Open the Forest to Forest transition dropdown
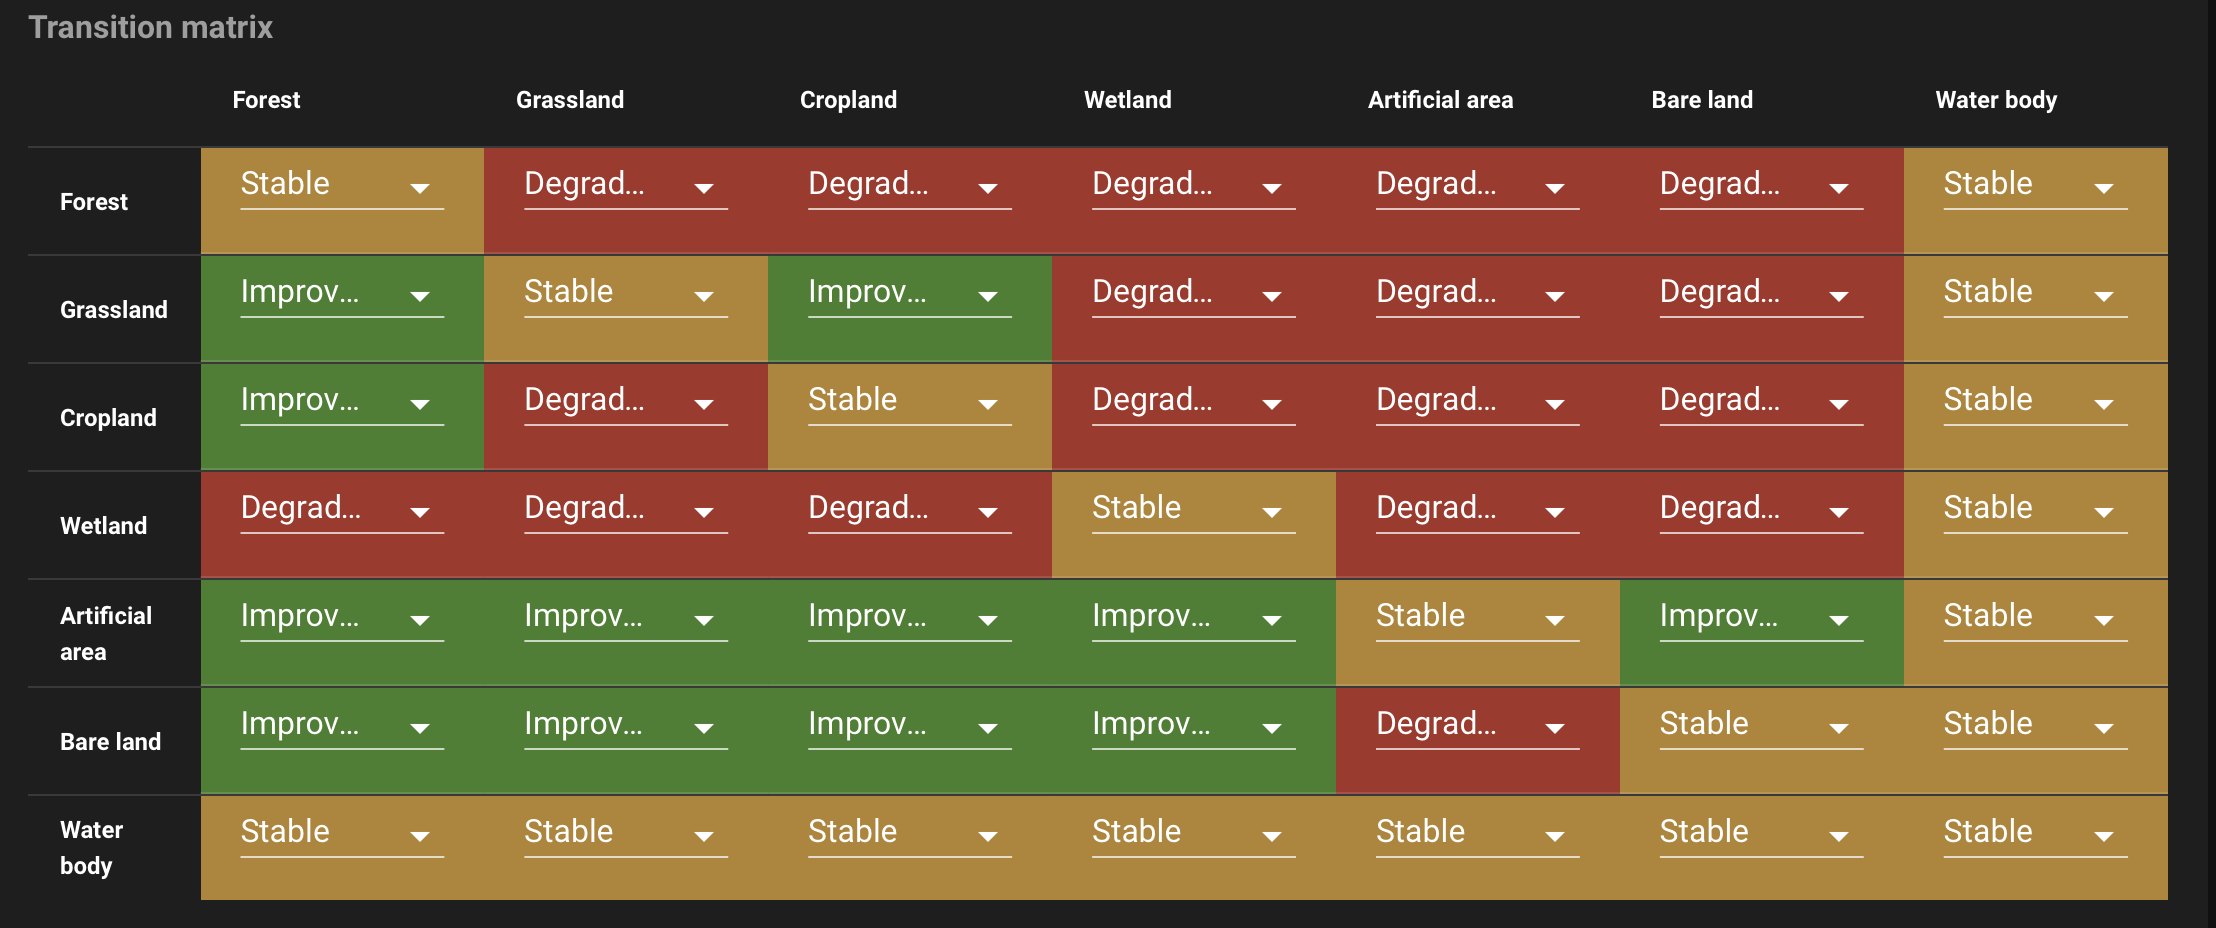The width and height of the screenshot is (2216, 928). point(342,185)
